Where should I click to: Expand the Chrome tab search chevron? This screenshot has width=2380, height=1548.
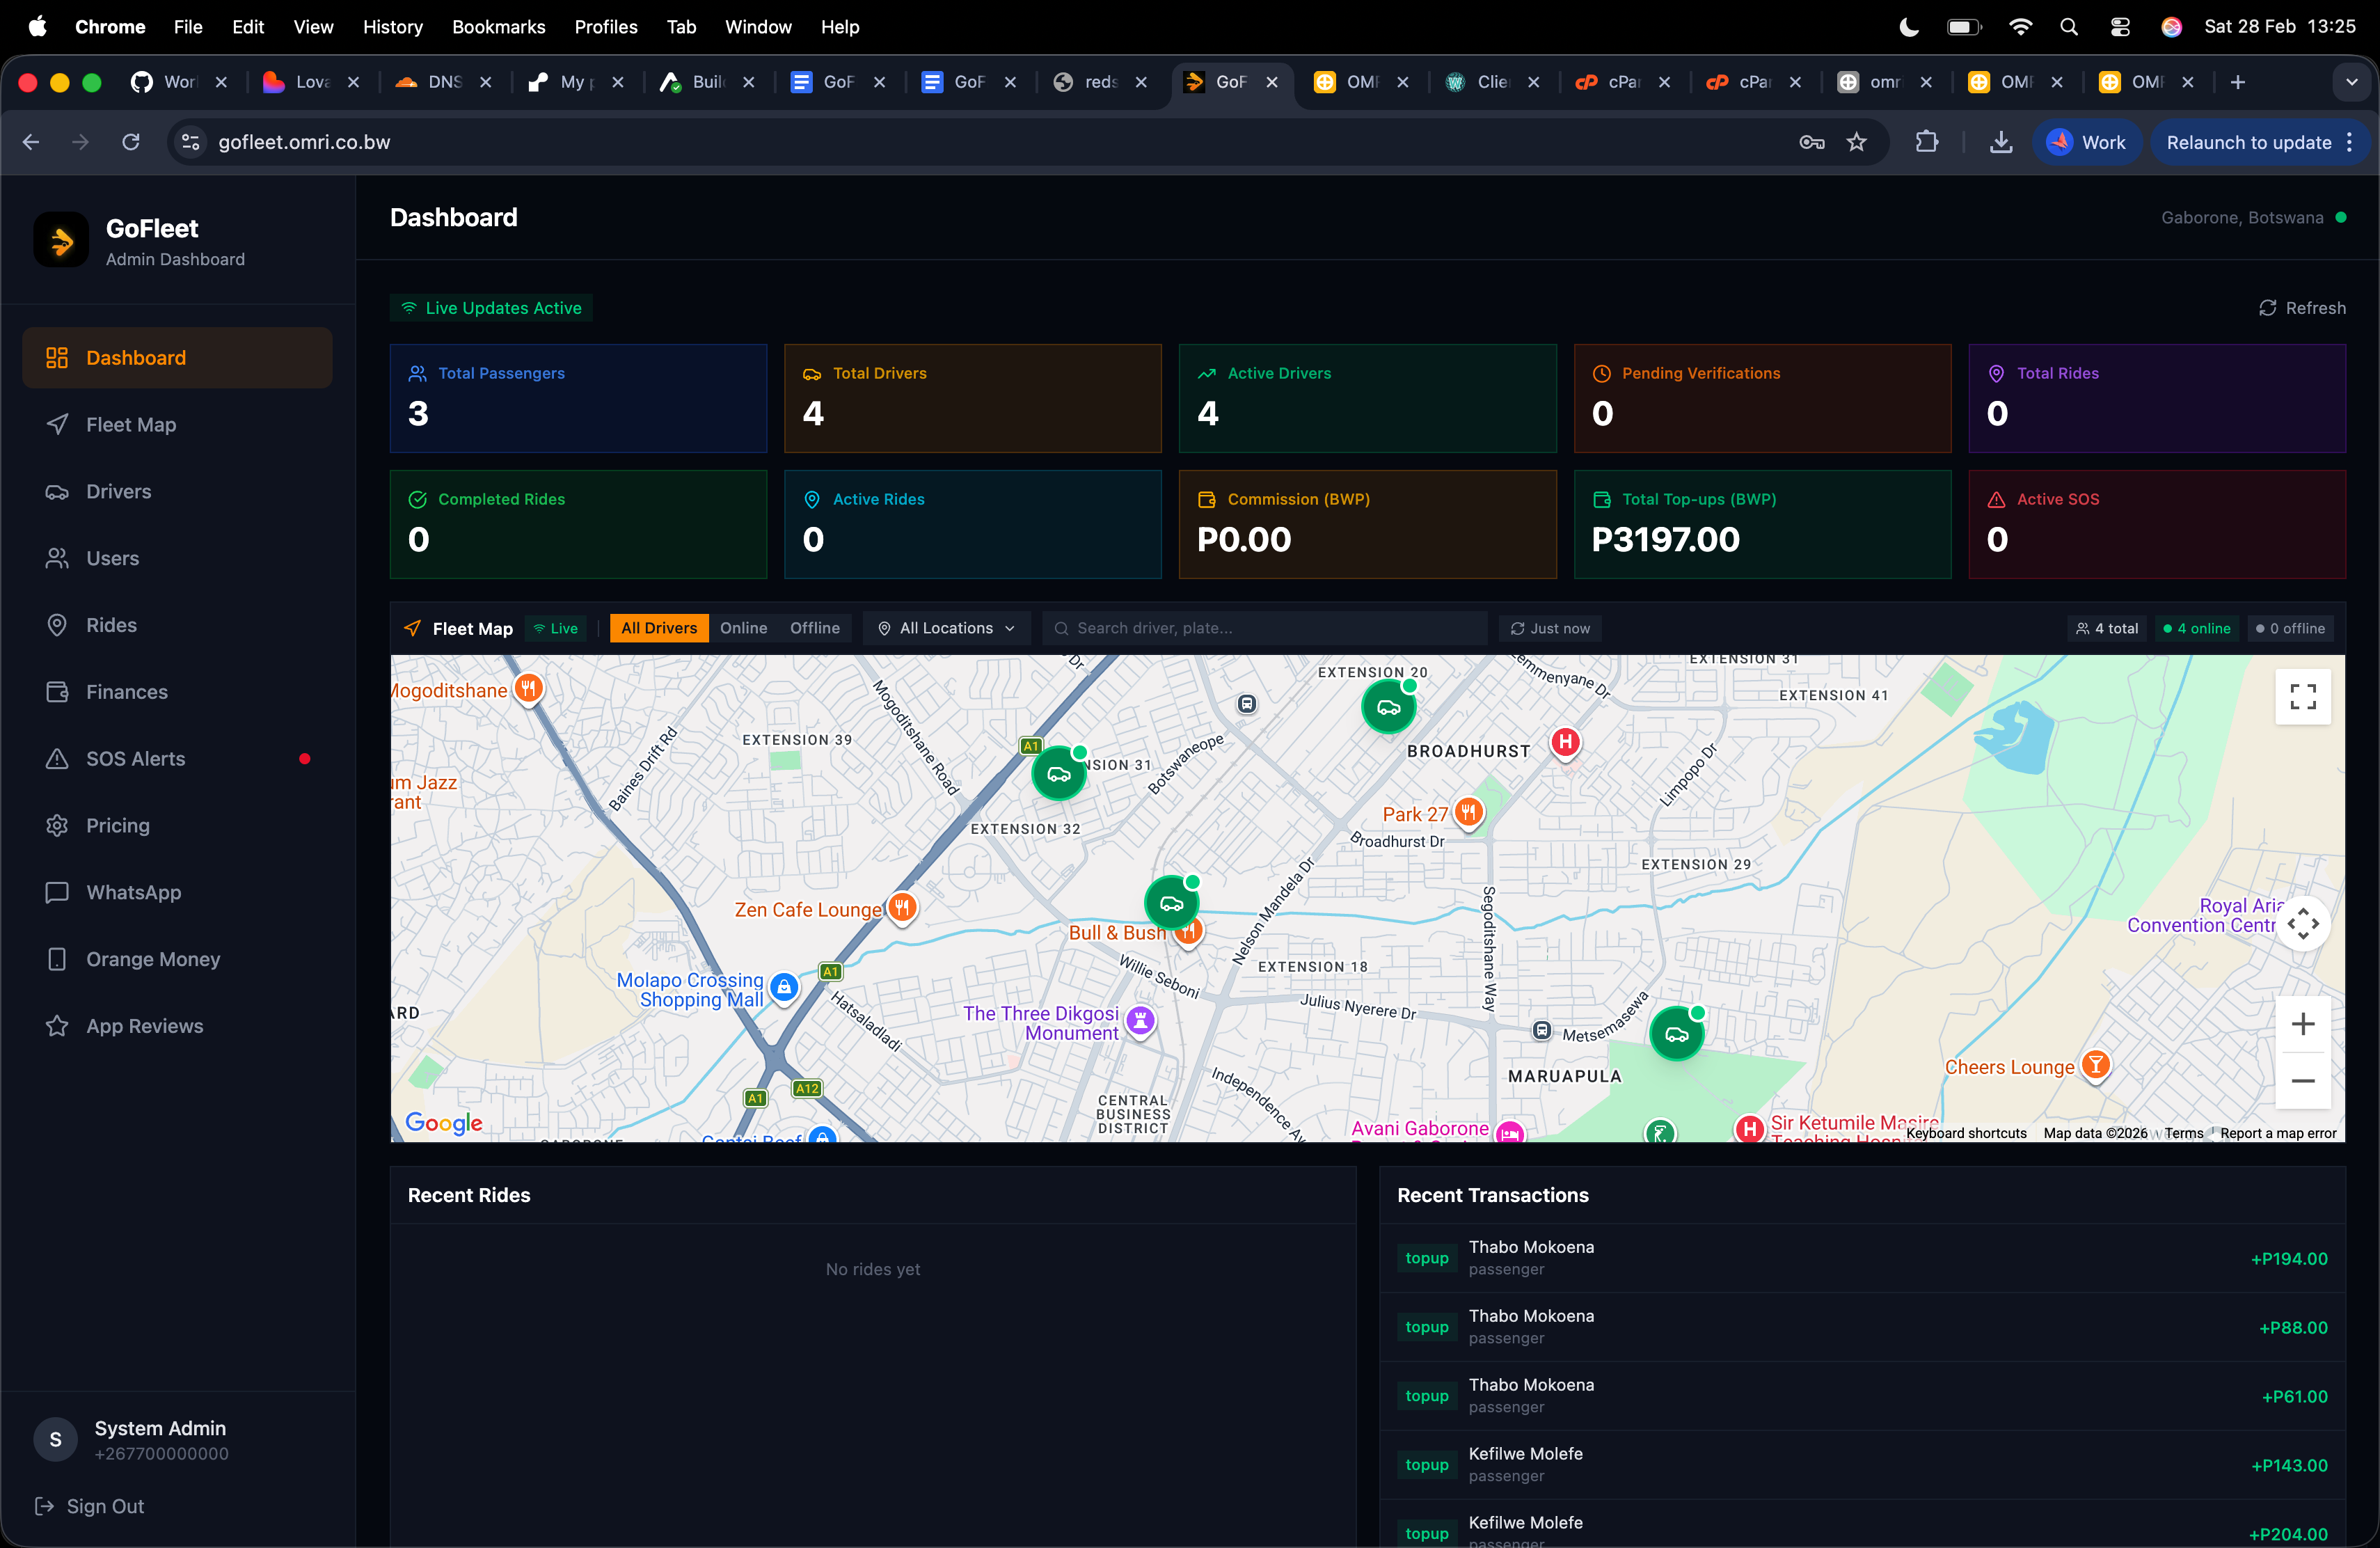[2351, 82]
